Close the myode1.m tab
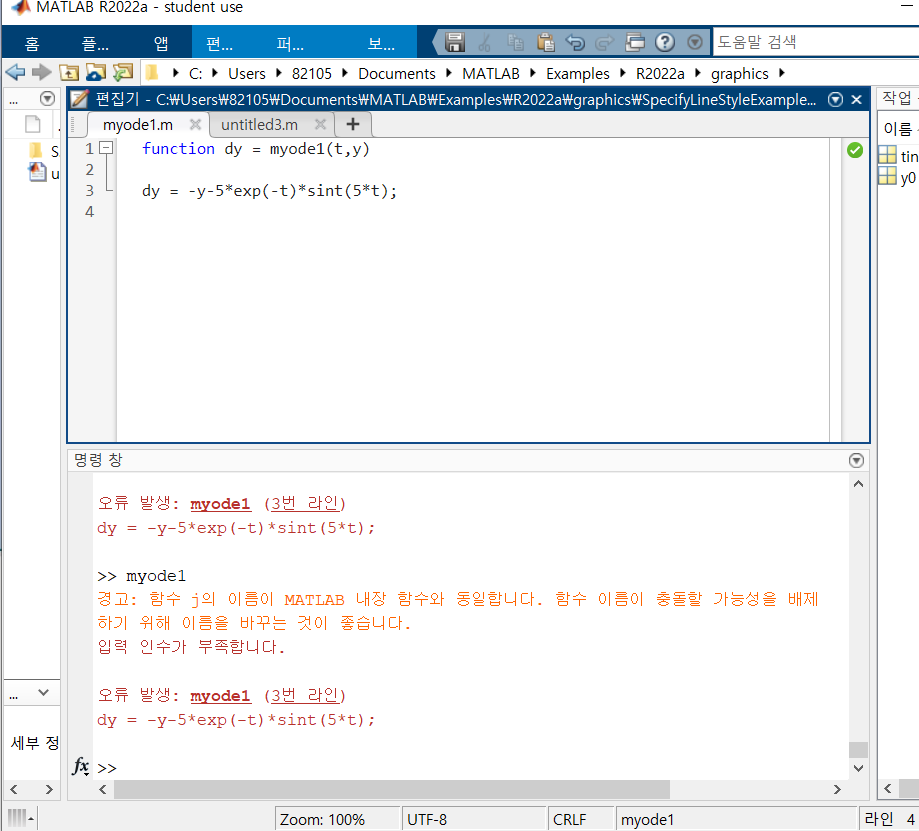 195,124
